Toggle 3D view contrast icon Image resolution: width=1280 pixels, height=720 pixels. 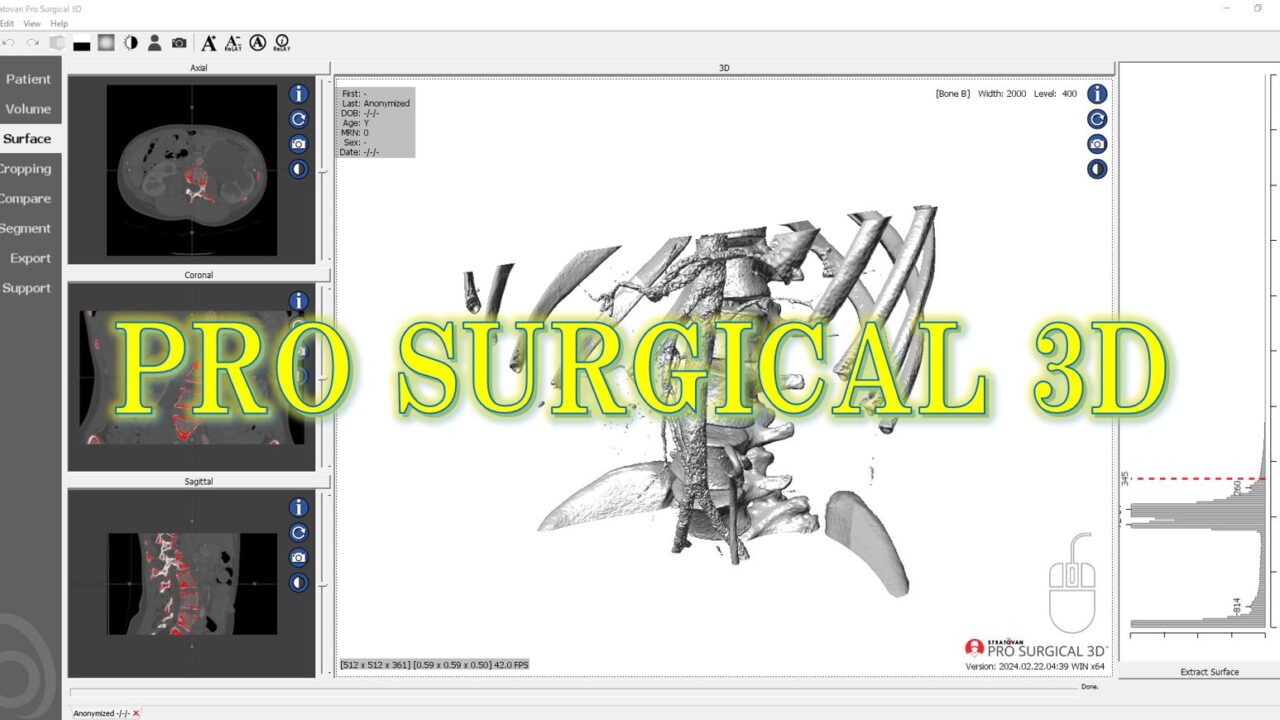(x=1097, y=169)
